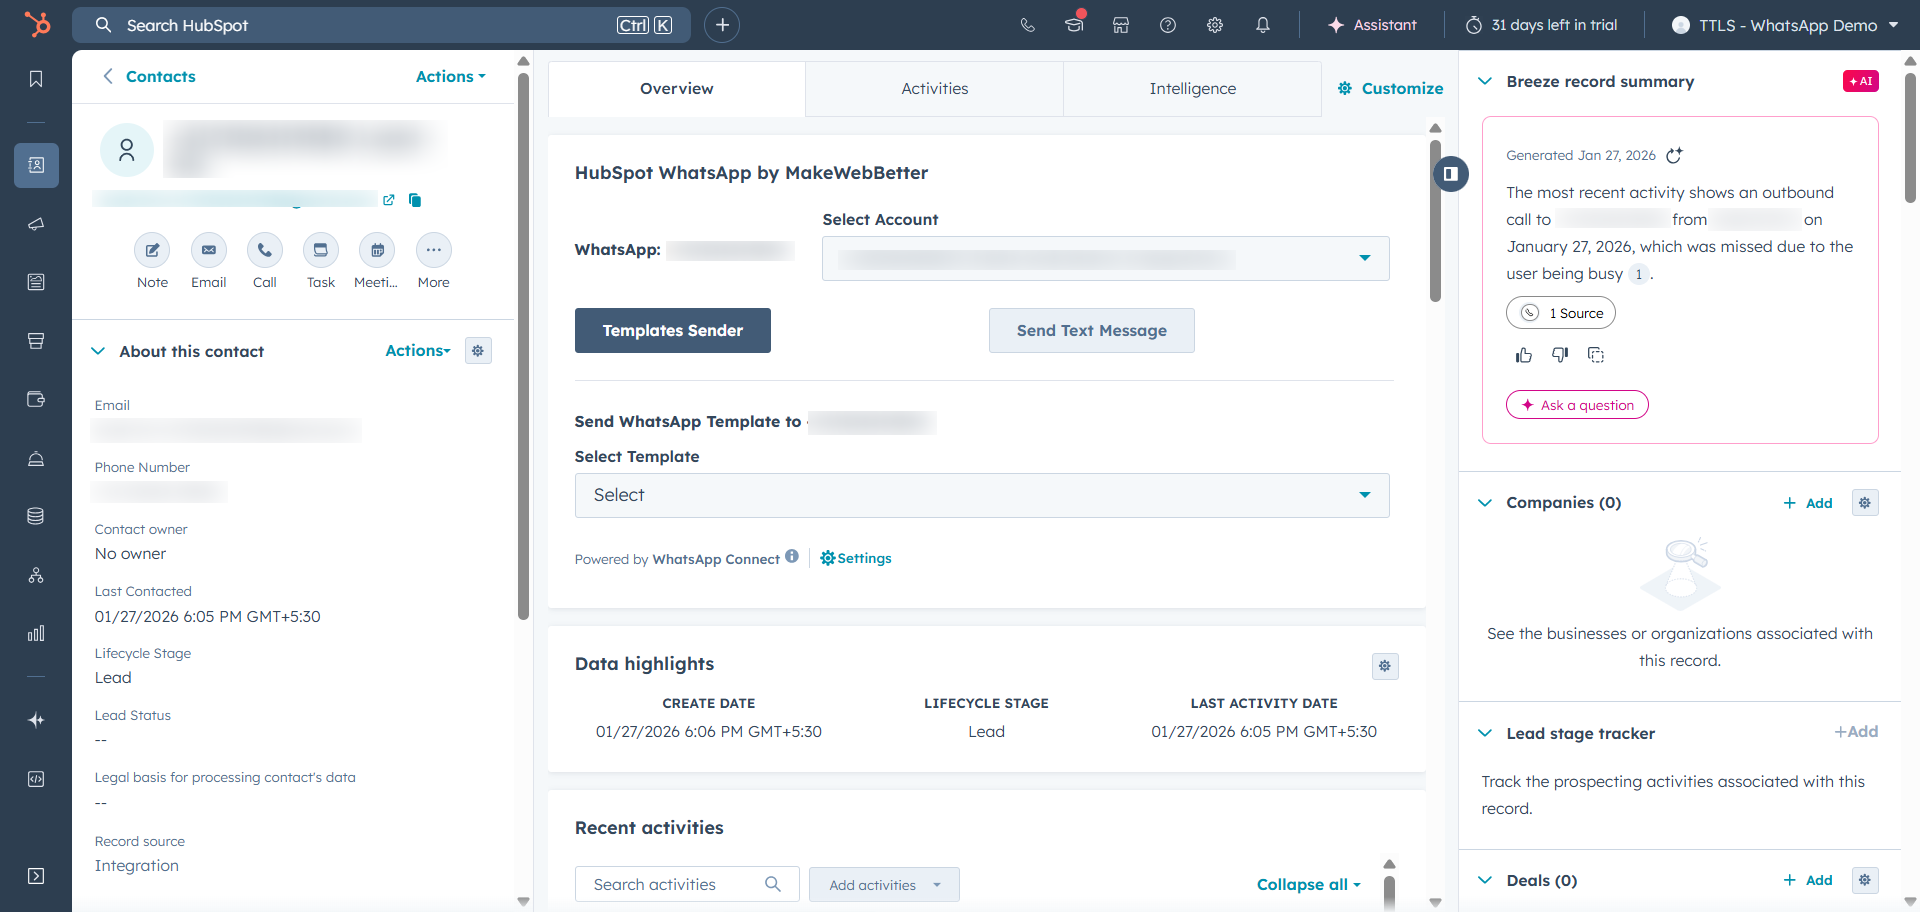The width and height of the screenshot is (1920, 912).
Task: Open the Marketplace storefront icon
Action: tap(1121, 25)
